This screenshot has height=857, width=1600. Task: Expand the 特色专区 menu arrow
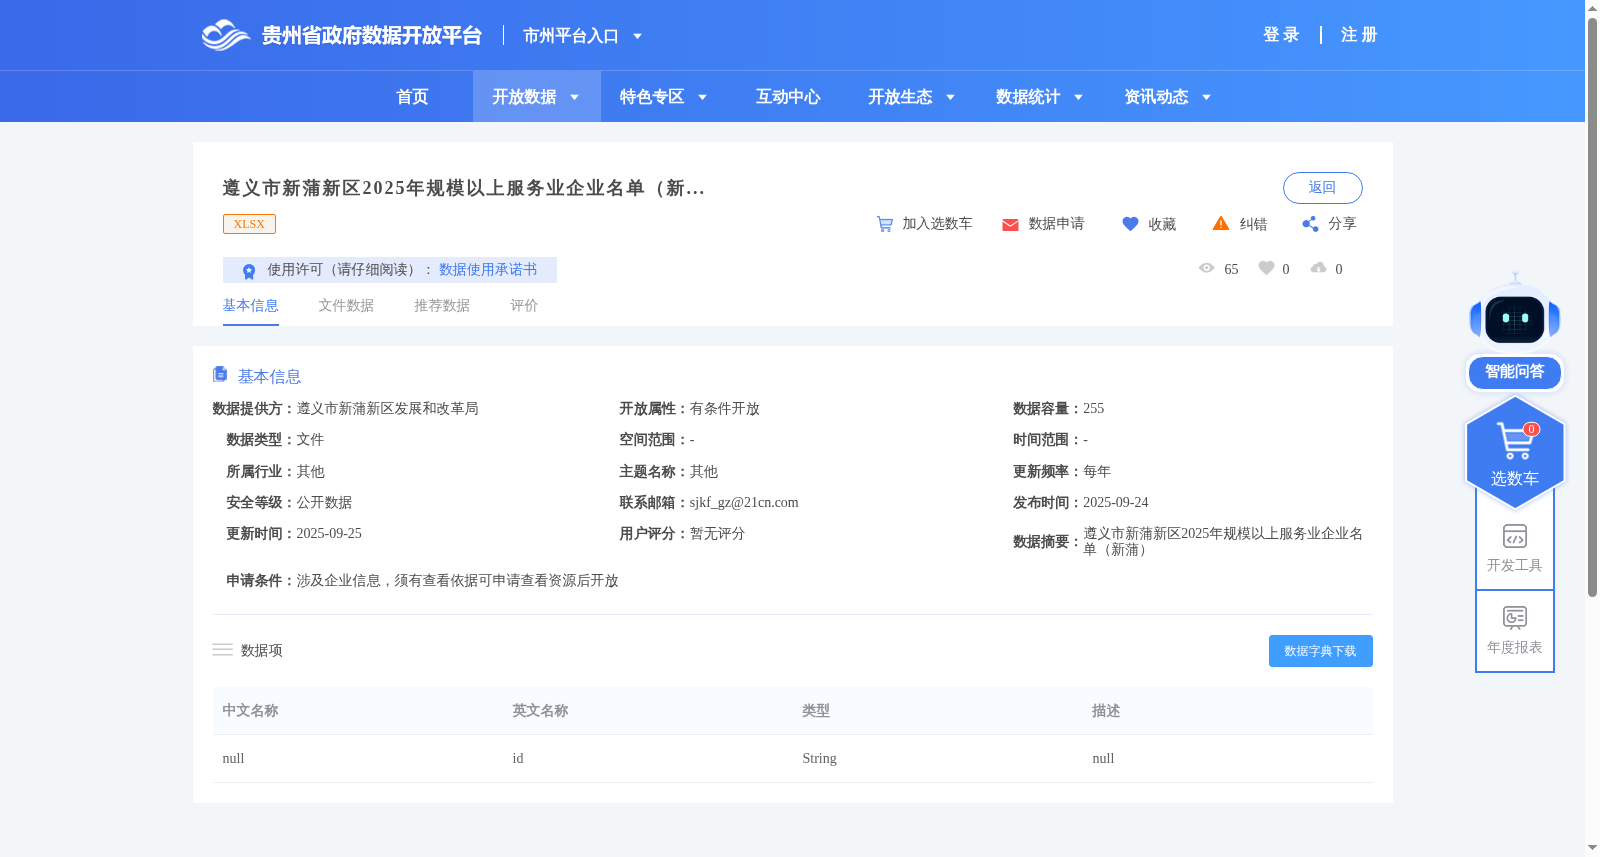[702, 97]
